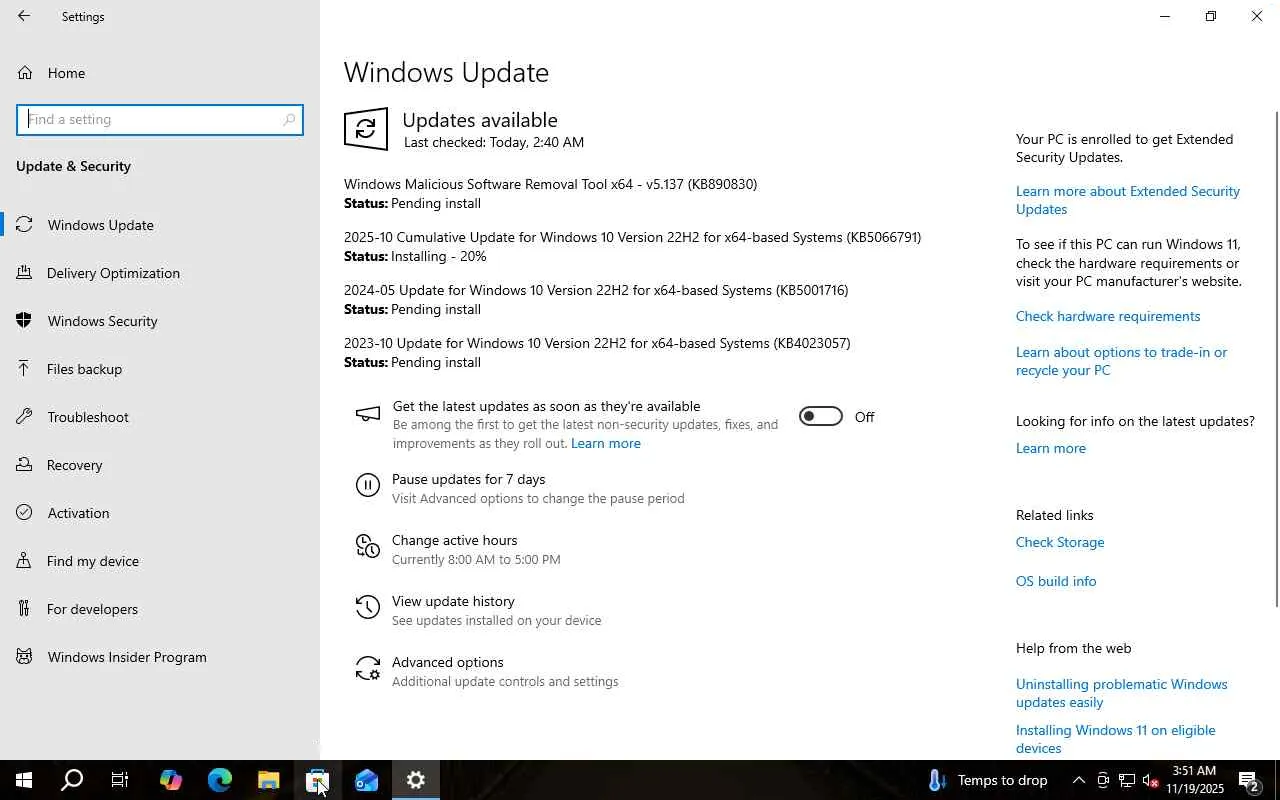This screenshot has width=1280, height=800.
Task: Click the 'Find a setting' search field
Action: coord(160,119)
